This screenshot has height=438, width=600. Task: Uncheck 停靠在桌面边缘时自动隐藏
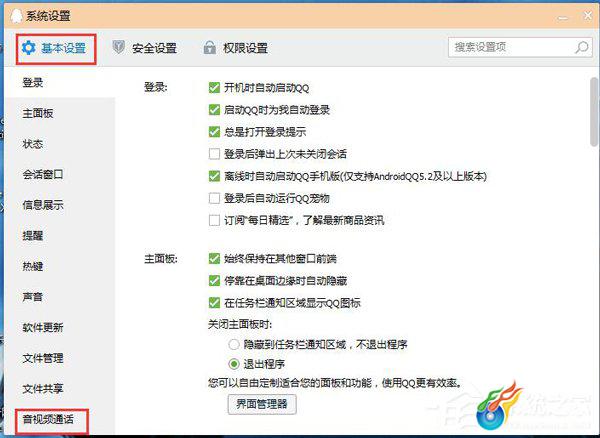click(214, 281)
